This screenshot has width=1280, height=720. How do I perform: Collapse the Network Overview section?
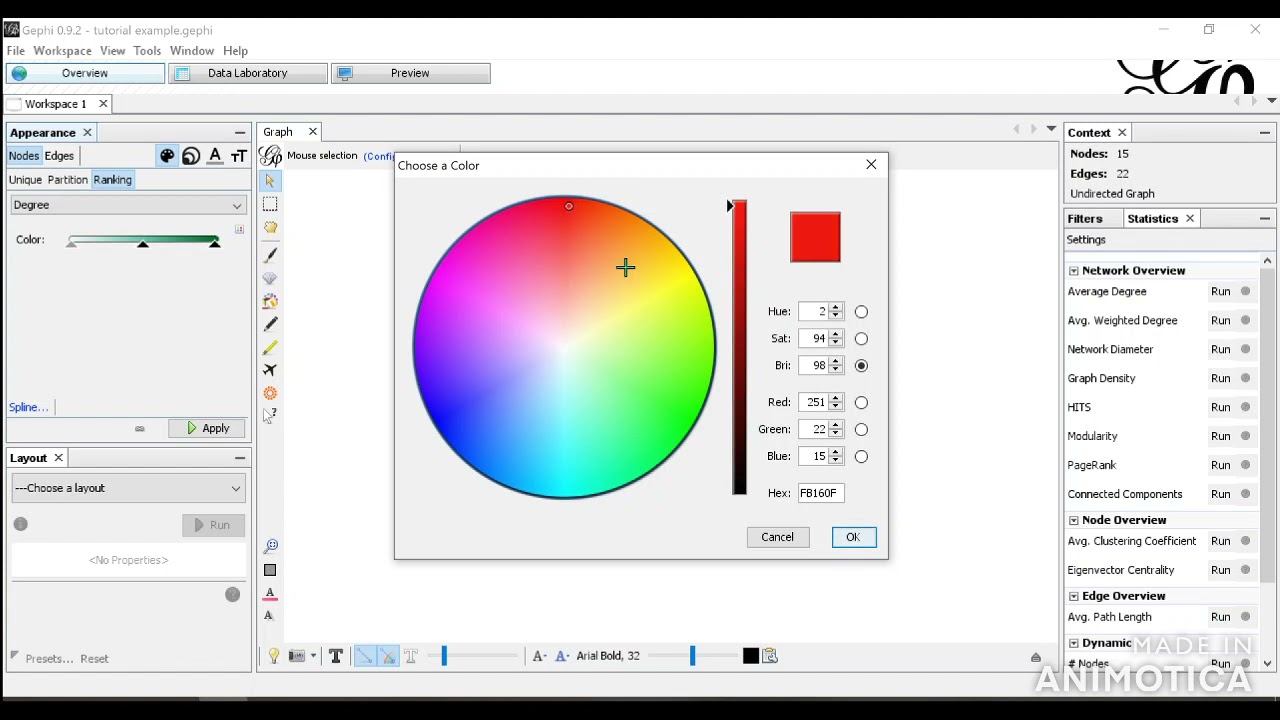pos(1074,271)
